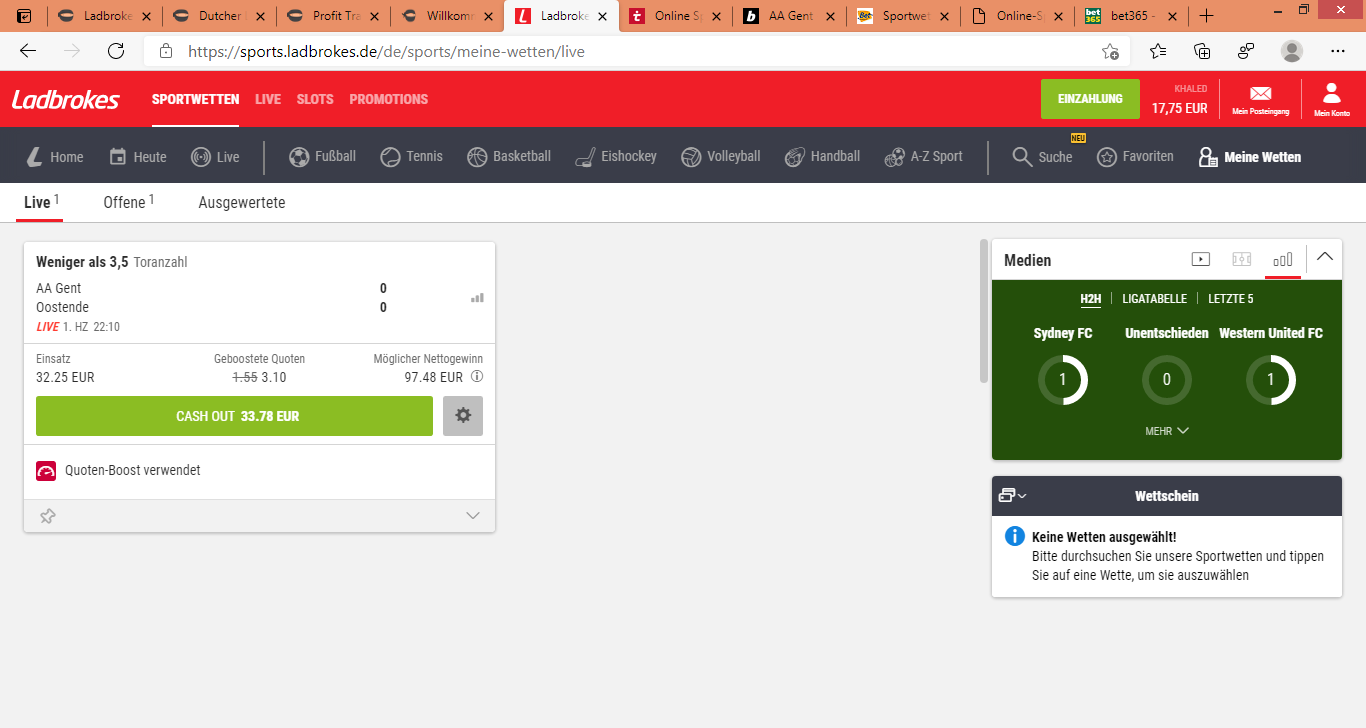Screen dimensions: 1366x728
Task: Click info icon next to Möglicher Nettogewinn
Action: click(x=477, y=377)
